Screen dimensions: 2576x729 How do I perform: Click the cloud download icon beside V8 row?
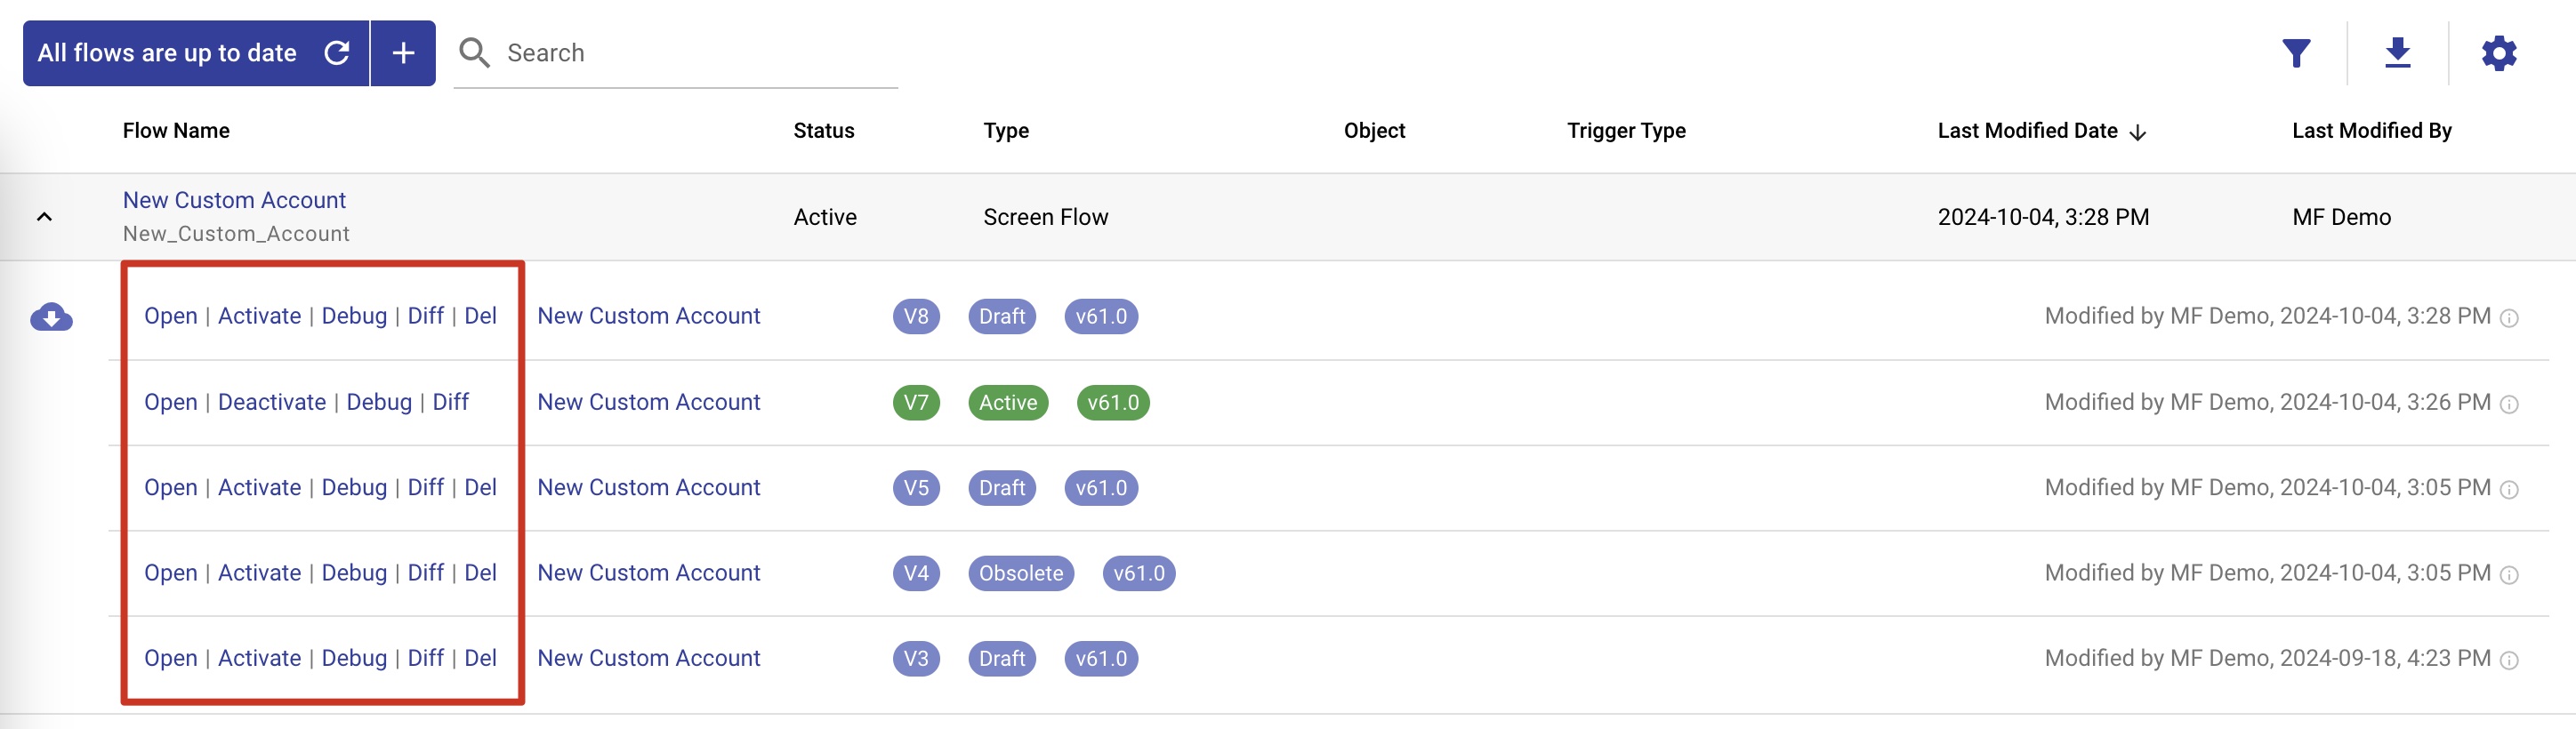tap(51, 317)
